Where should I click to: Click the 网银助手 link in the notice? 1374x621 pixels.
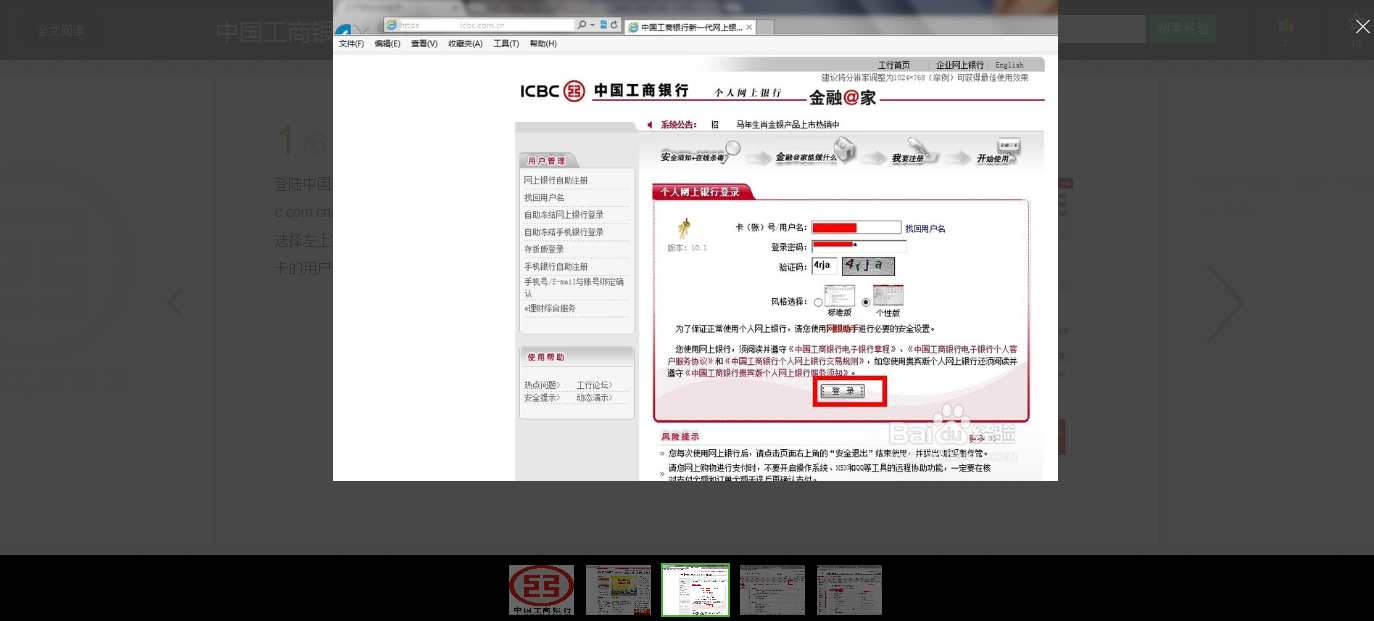pos(842,329)
